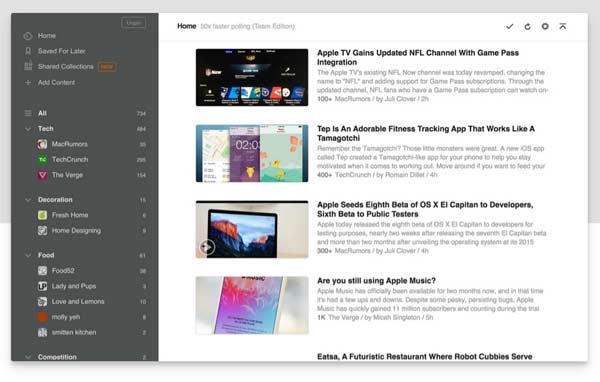Click the Saved For Later bookmark icon
This screenshot has height=382, width=600.
coord(28,51)
